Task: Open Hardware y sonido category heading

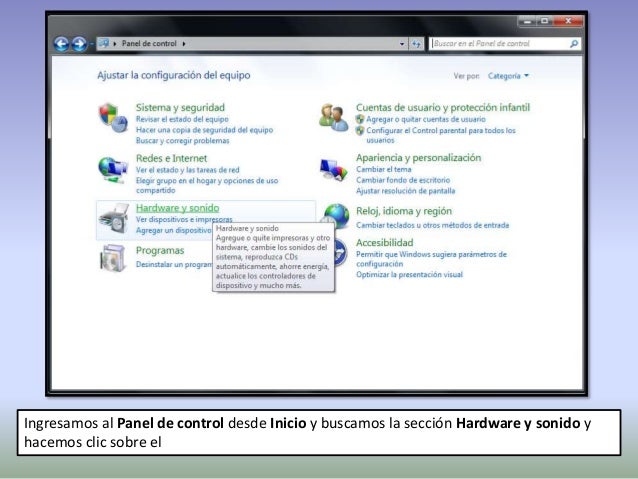Action: 177,208
